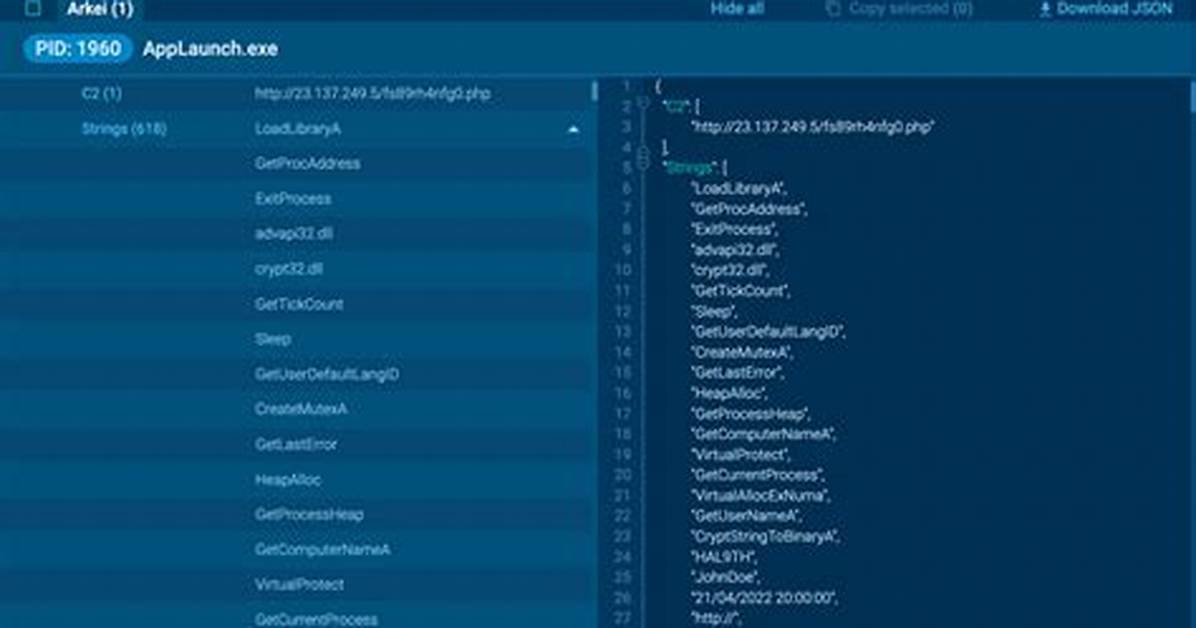Click the C2 URL in the left list

[x=372, y=93]
